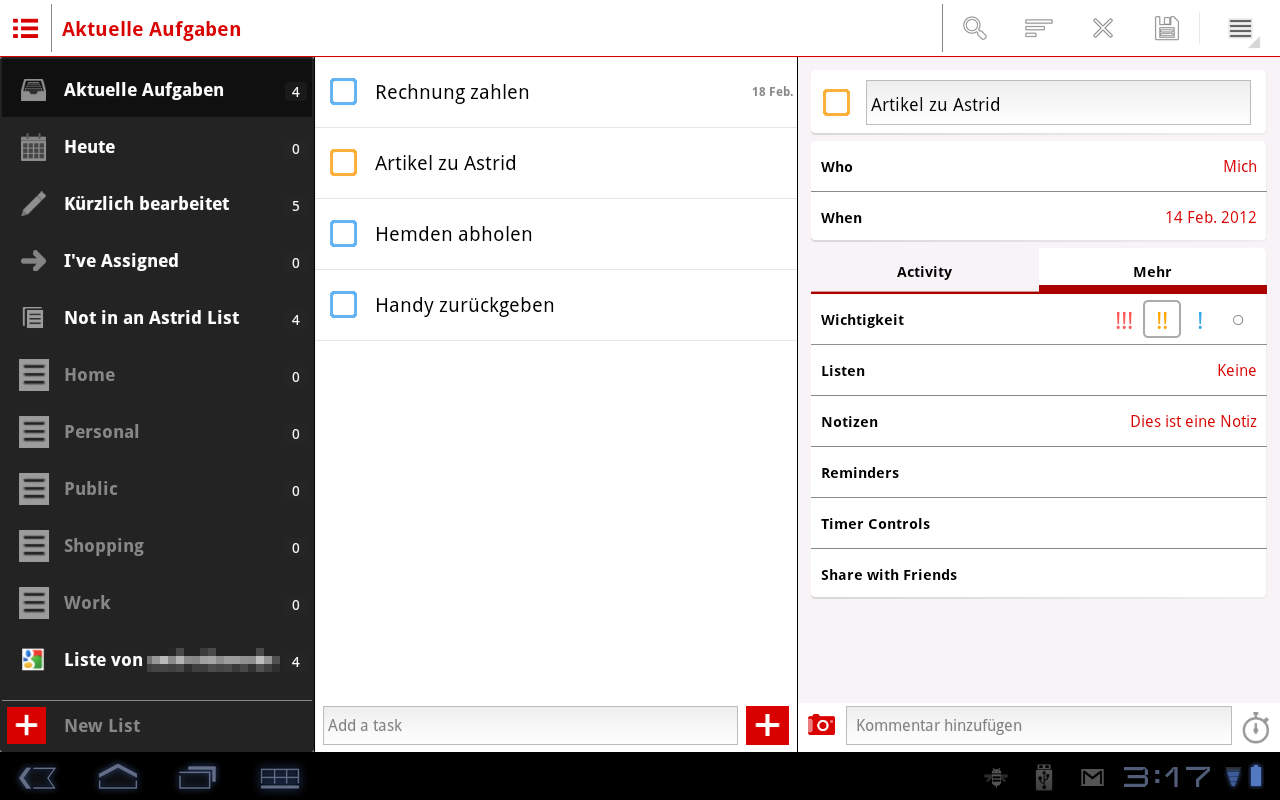Focus the Add a task field
The image size is (1280, 800).
530,725
